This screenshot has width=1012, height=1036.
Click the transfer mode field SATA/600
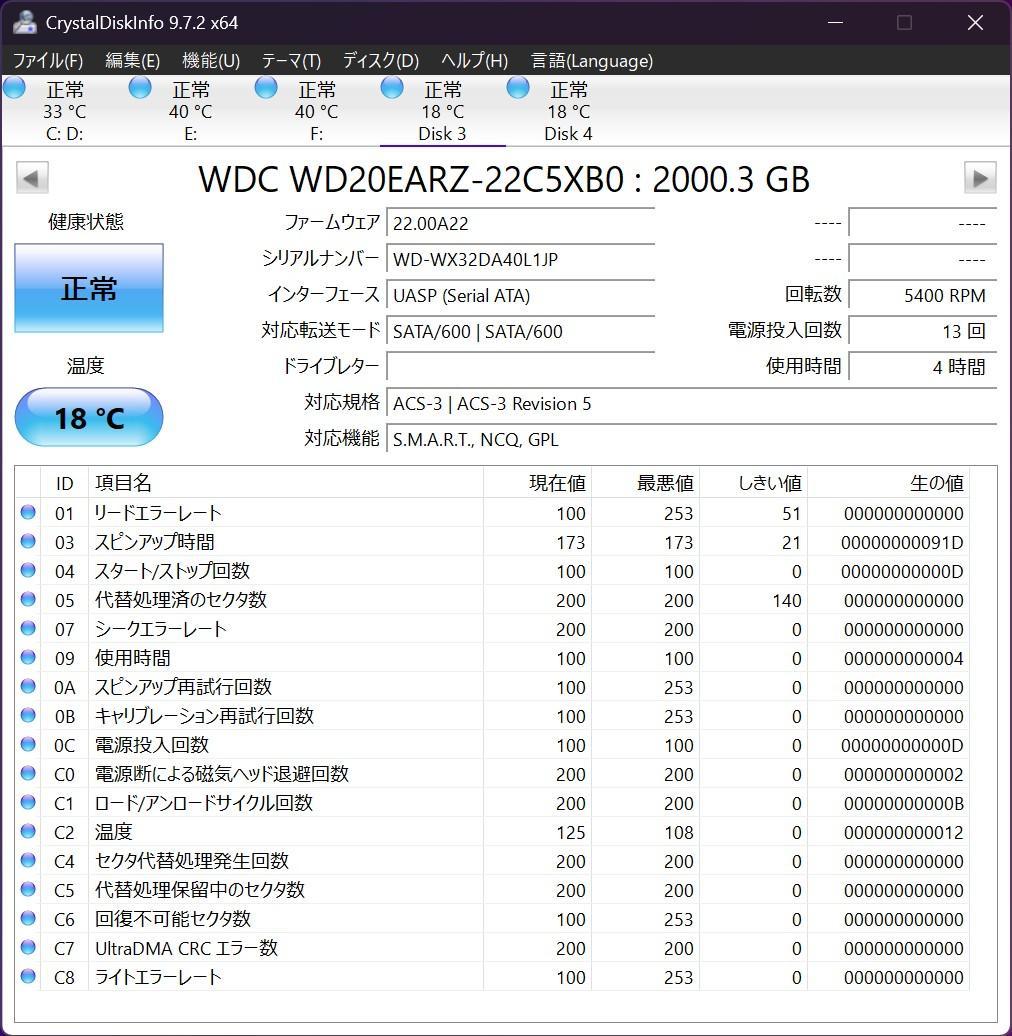pos(521,331)
